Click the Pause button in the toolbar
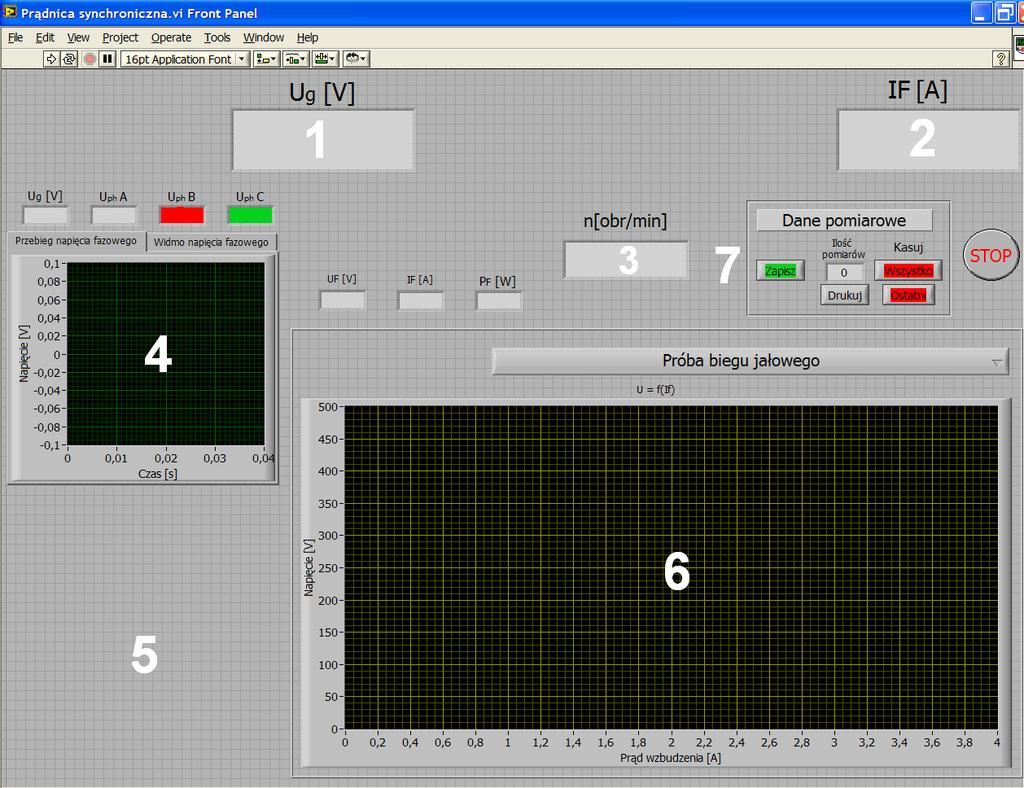1024x788 pixels. coord(108,59)
